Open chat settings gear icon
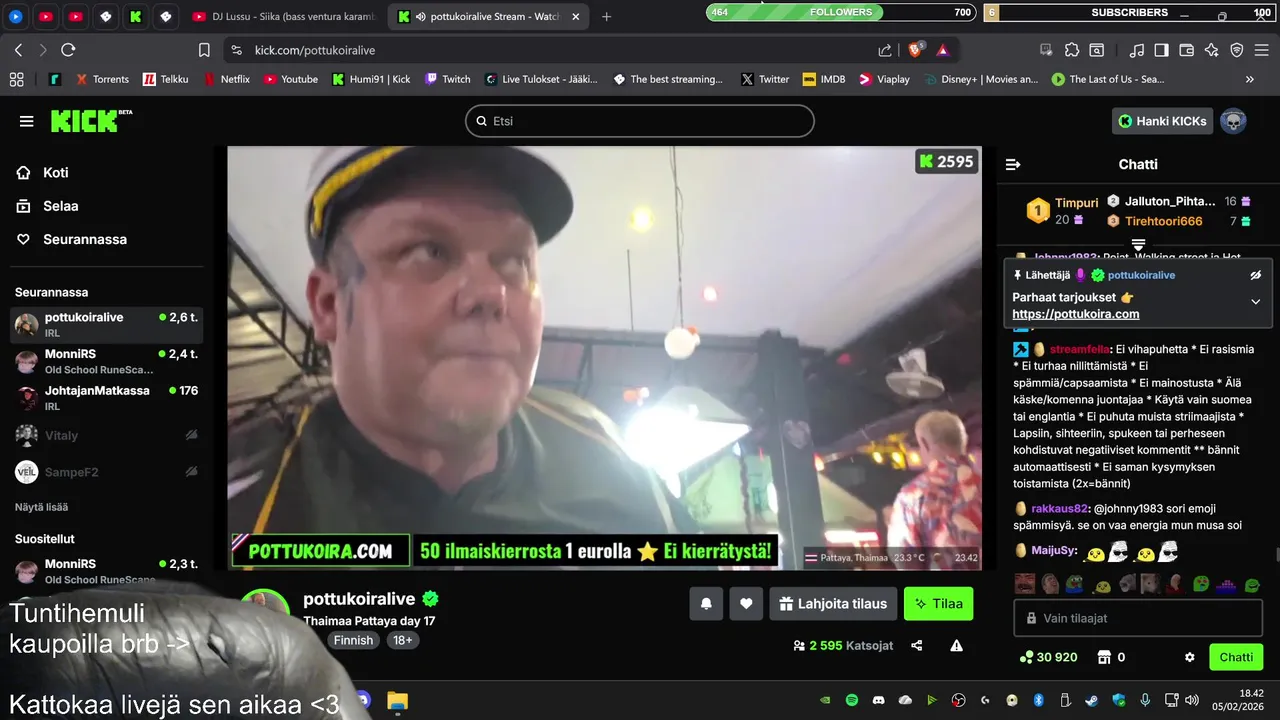Viewport: 1280px width, 720px height. 1190,657
